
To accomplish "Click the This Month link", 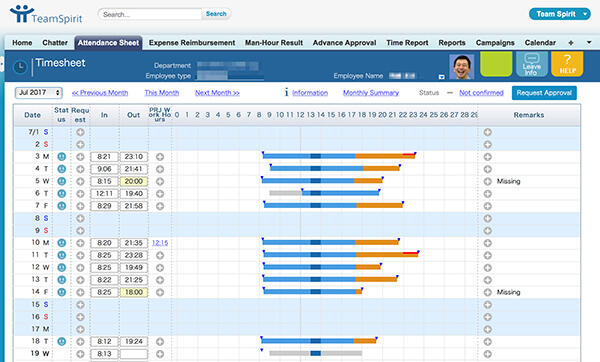I will [161, 93].
